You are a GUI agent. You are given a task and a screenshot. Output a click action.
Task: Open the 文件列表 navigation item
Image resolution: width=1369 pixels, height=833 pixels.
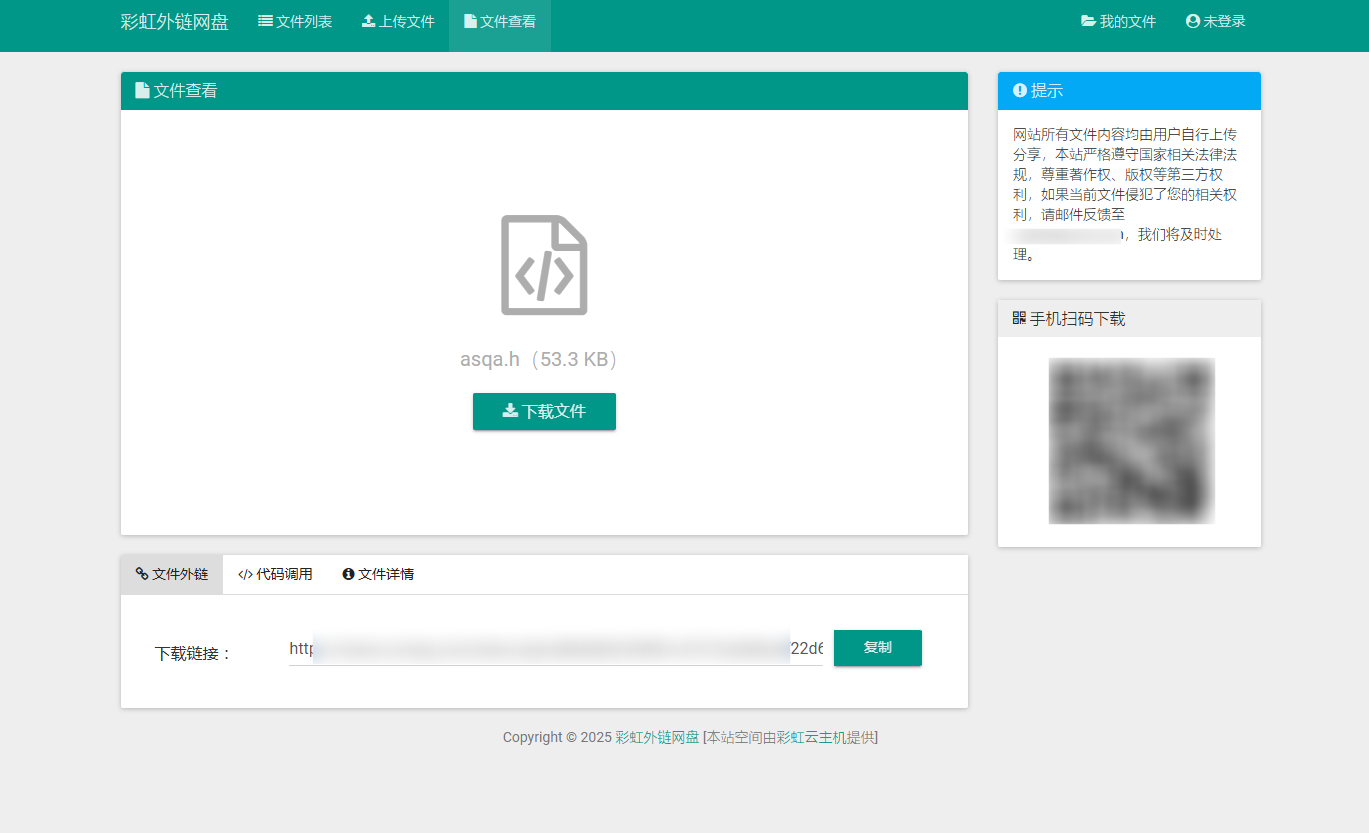(295, 22)
